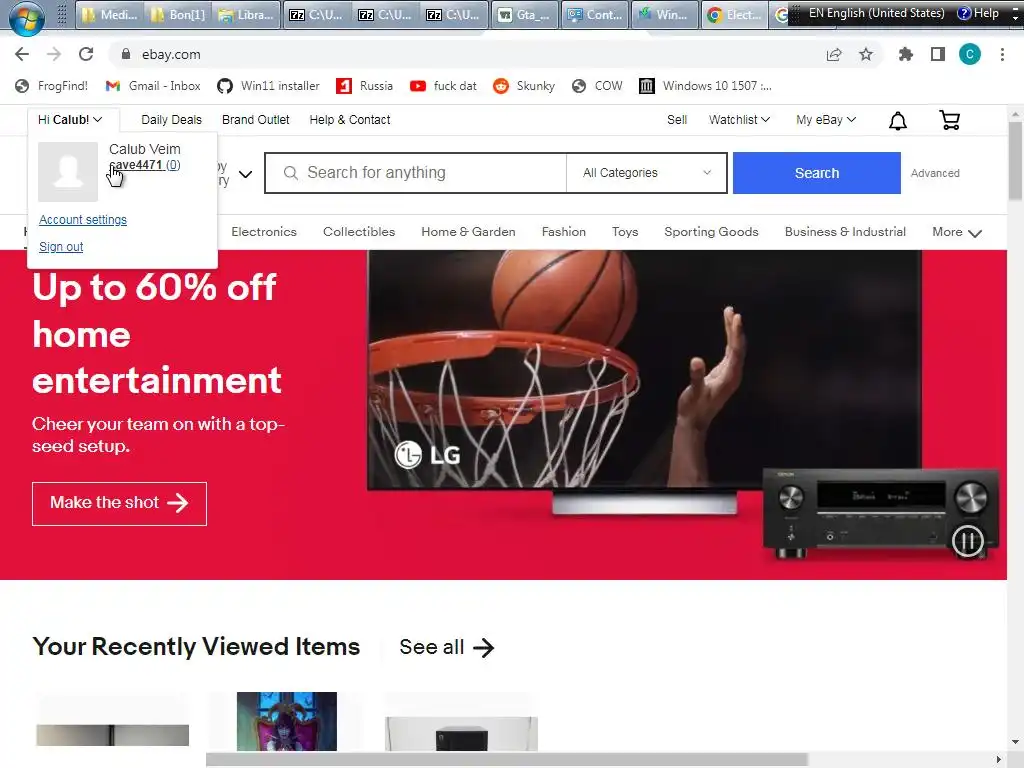Click the horizontal scrollbar at the bottom
This screenshot has height=768, width=1024.
(x=507, y=760)
